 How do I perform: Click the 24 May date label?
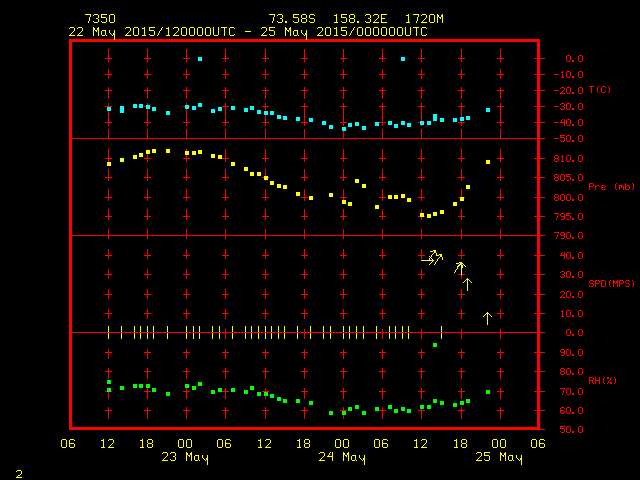(x=342, y=457)
